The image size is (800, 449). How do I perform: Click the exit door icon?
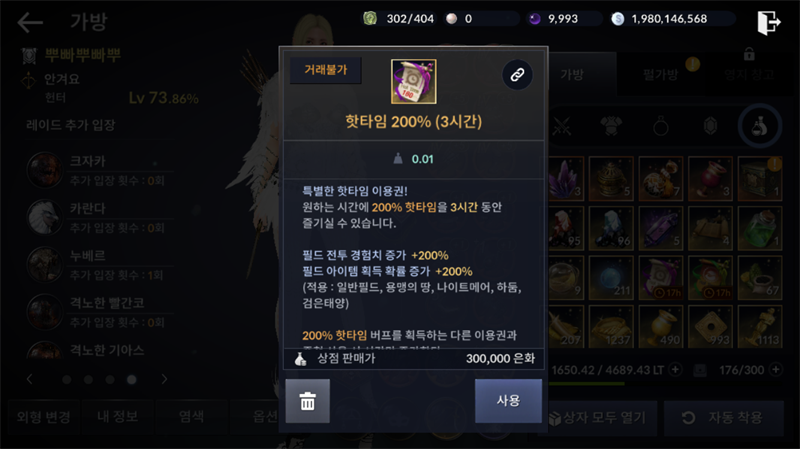[x=769, y=22]
